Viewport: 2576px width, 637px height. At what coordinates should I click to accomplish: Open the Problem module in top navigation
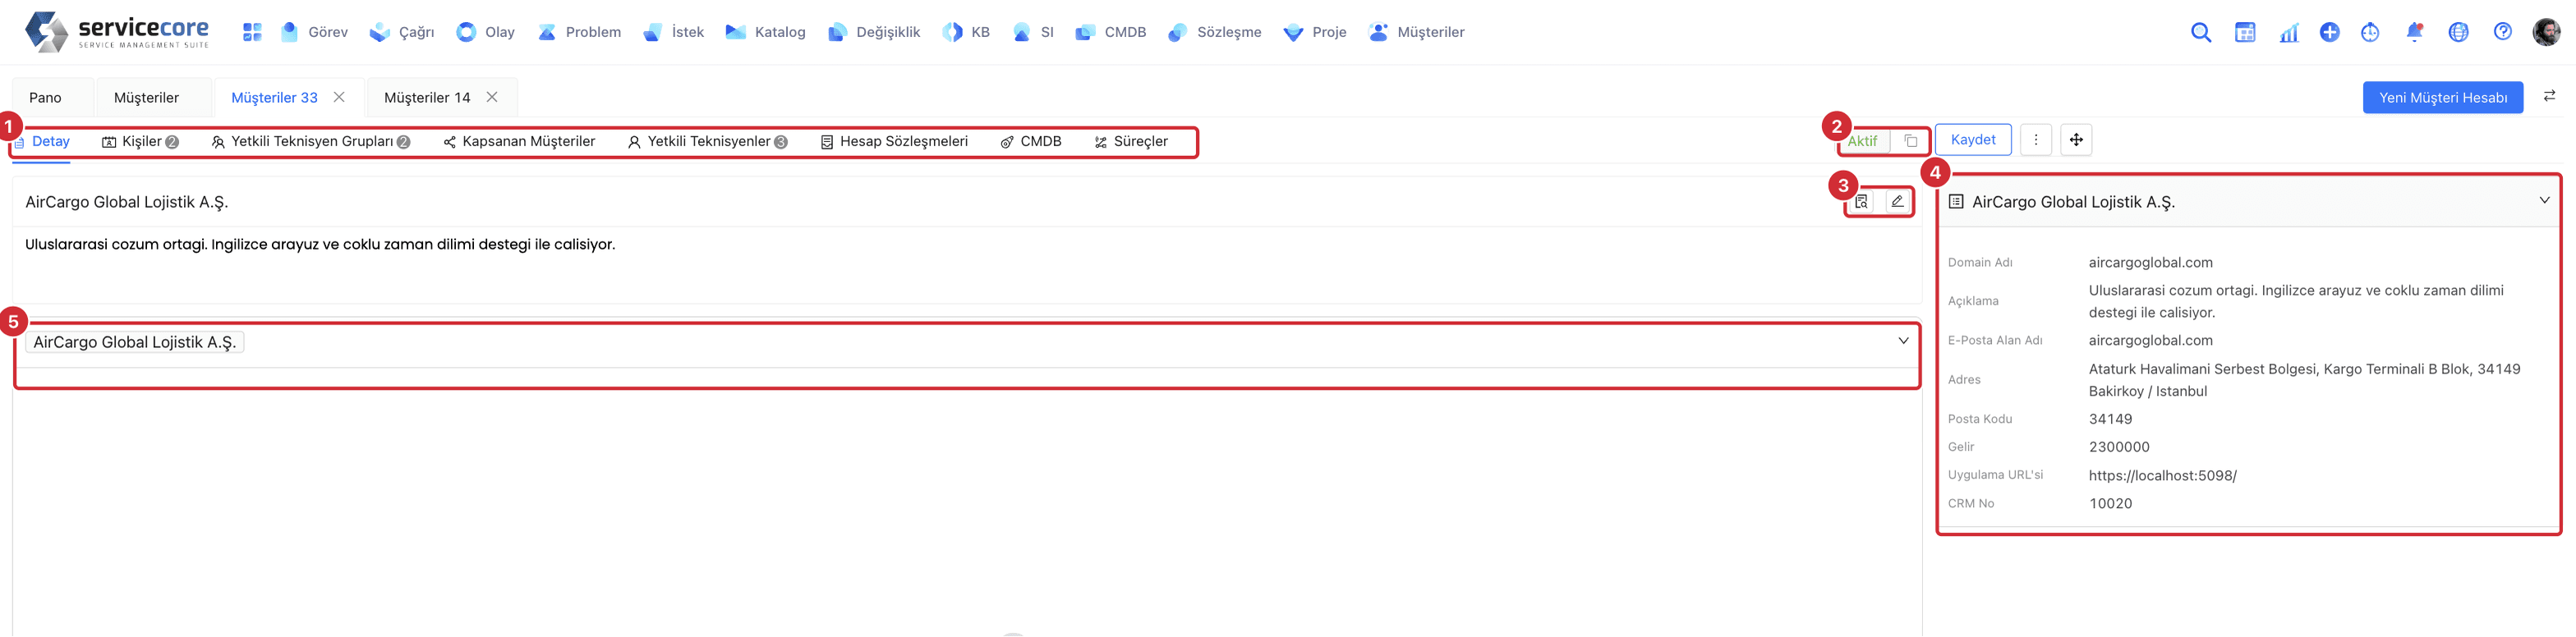[579, 32]
